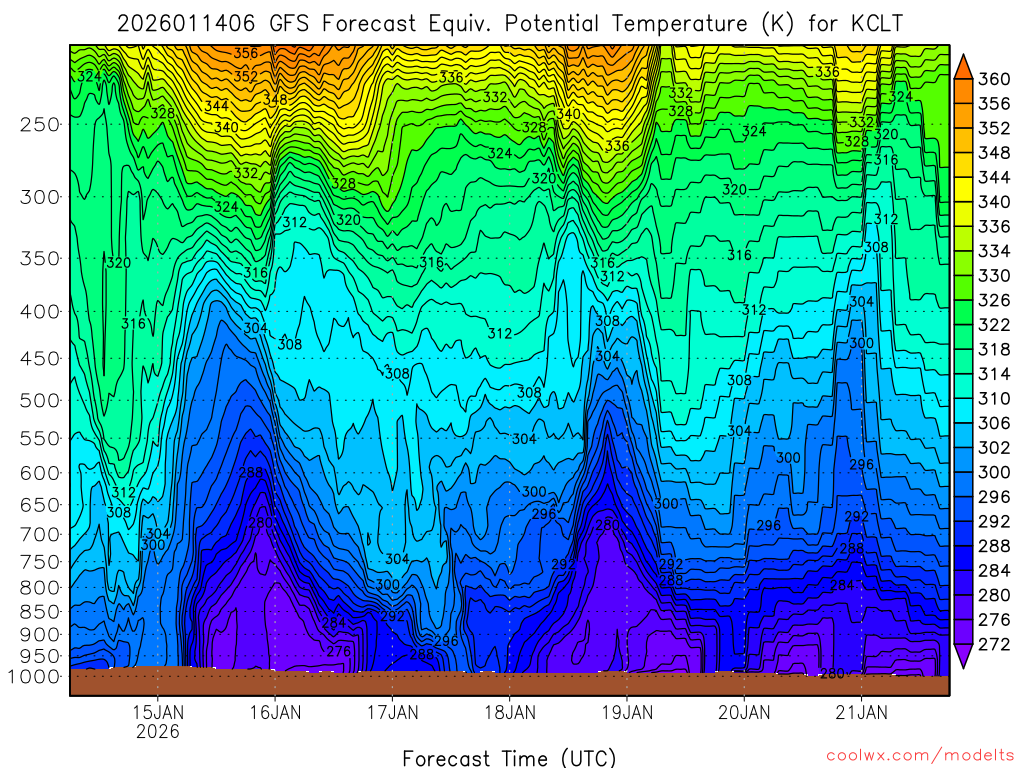
Task: Pick colorbar swatch between 322 and 326
Action: 963,313
